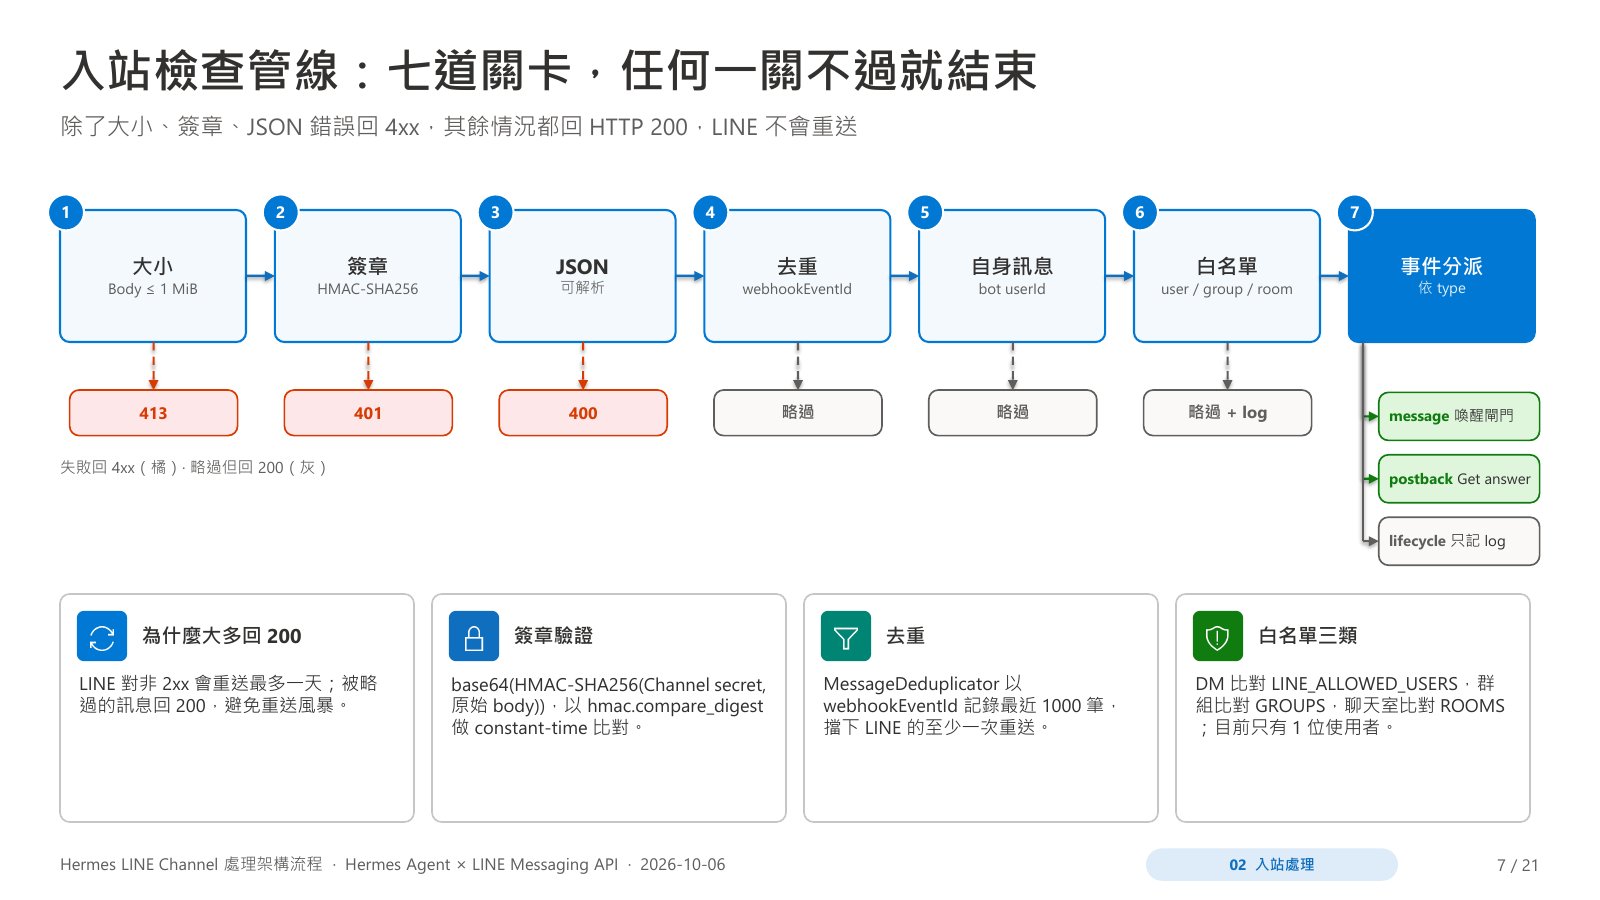
Task: Click the grey lifecycle 只記 log box
Action: (x=1459, y=541)
